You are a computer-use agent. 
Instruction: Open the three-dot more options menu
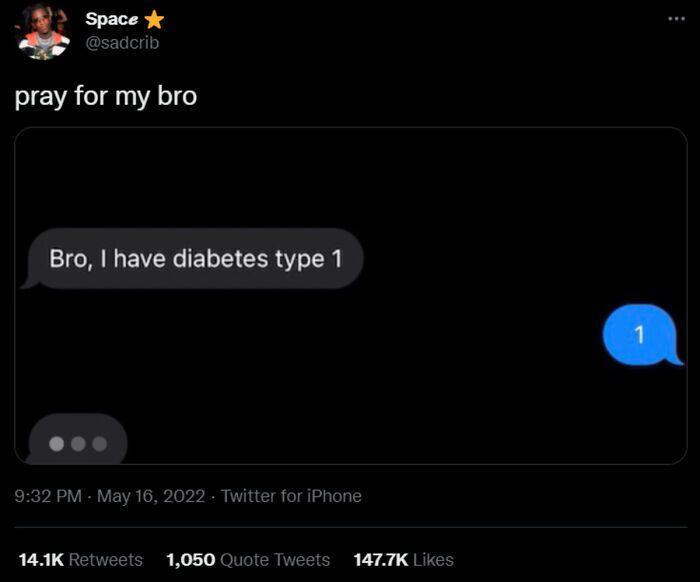676,19
